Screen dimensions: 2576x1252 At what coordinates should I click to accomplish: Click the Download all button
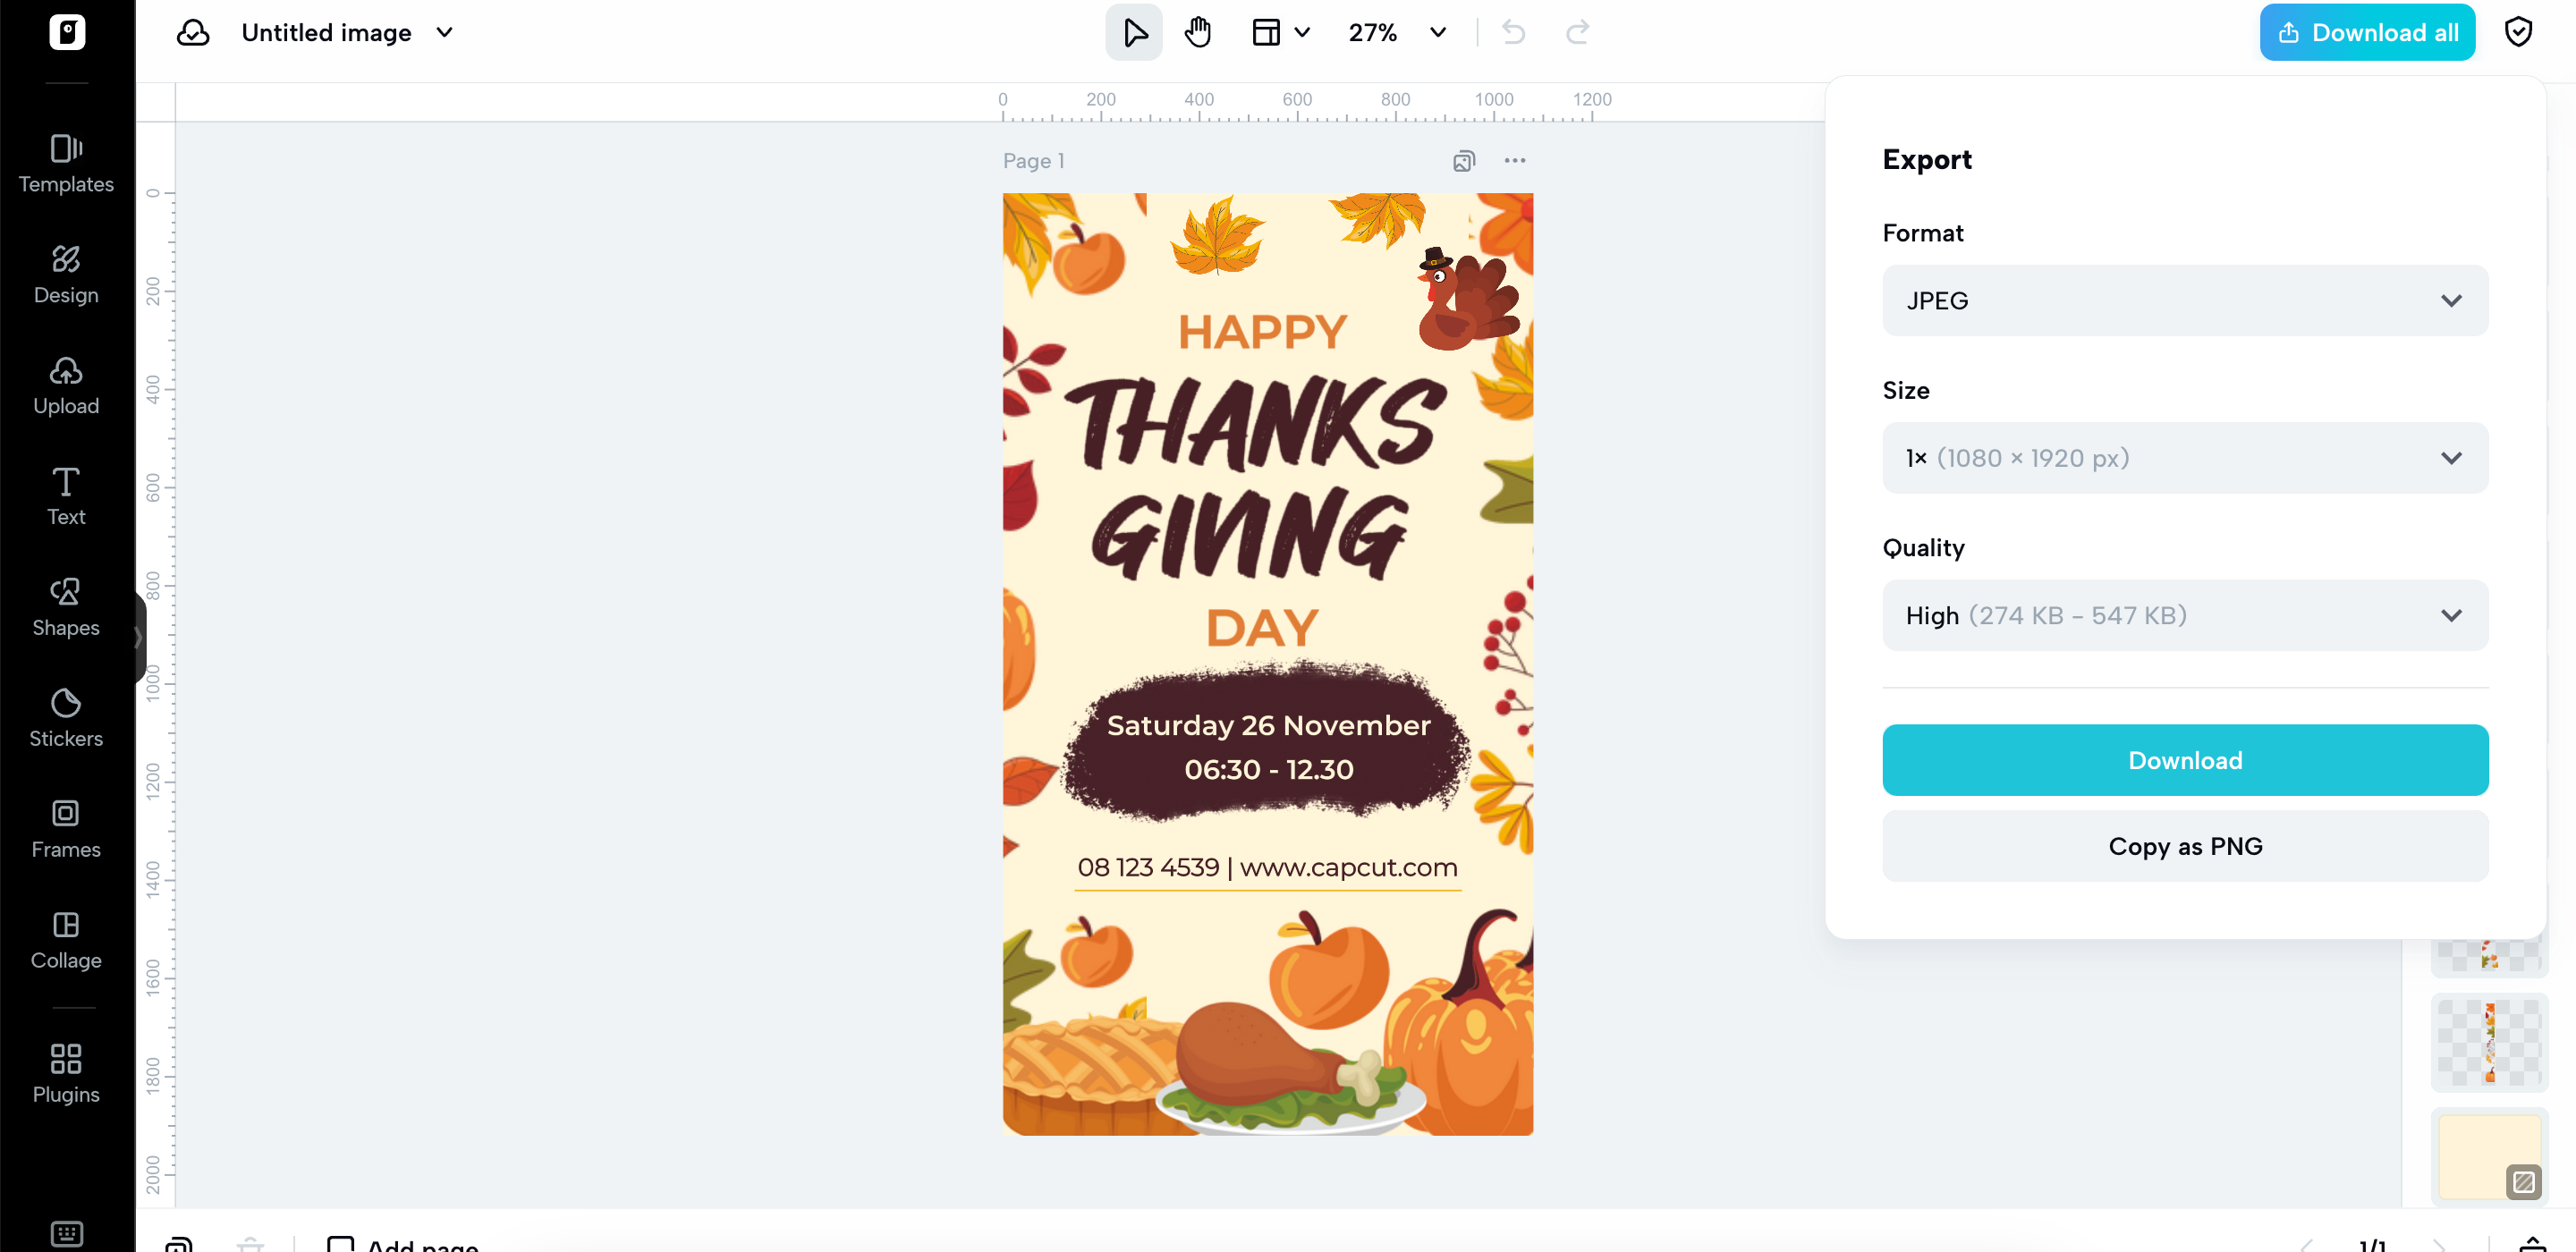click(x=2366, y=33)
